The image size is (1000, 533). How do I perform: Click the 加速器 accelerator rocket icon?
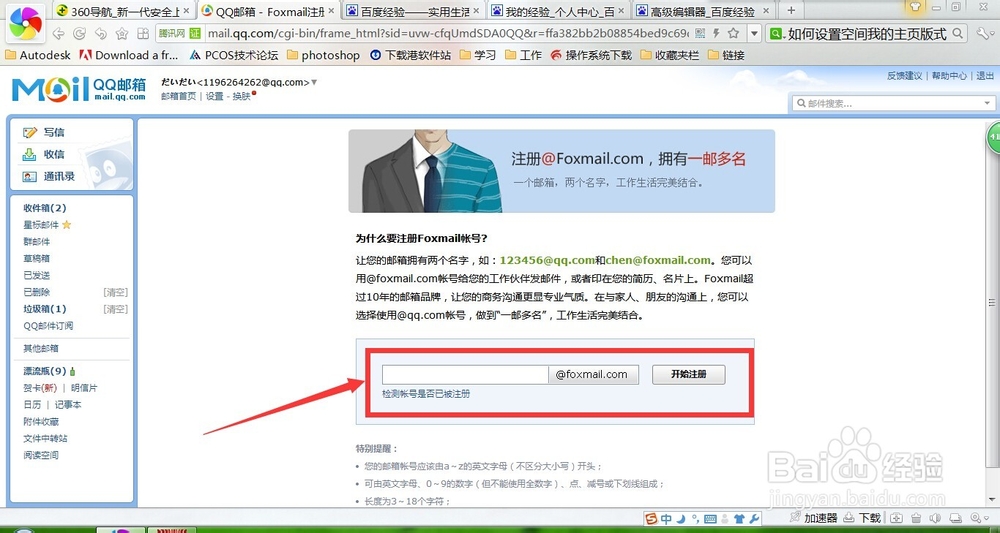click(x=795, y=518)
